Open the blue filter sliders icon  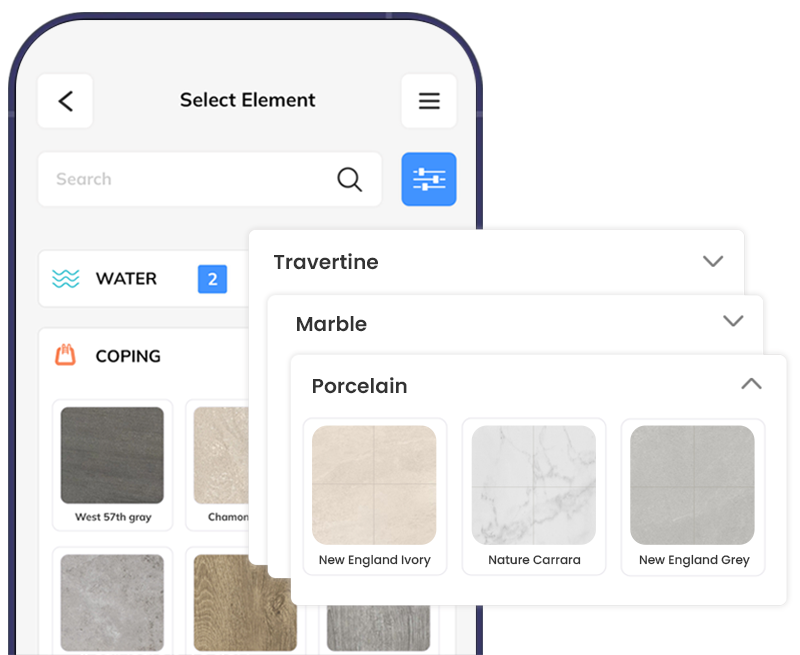[429, 178]
